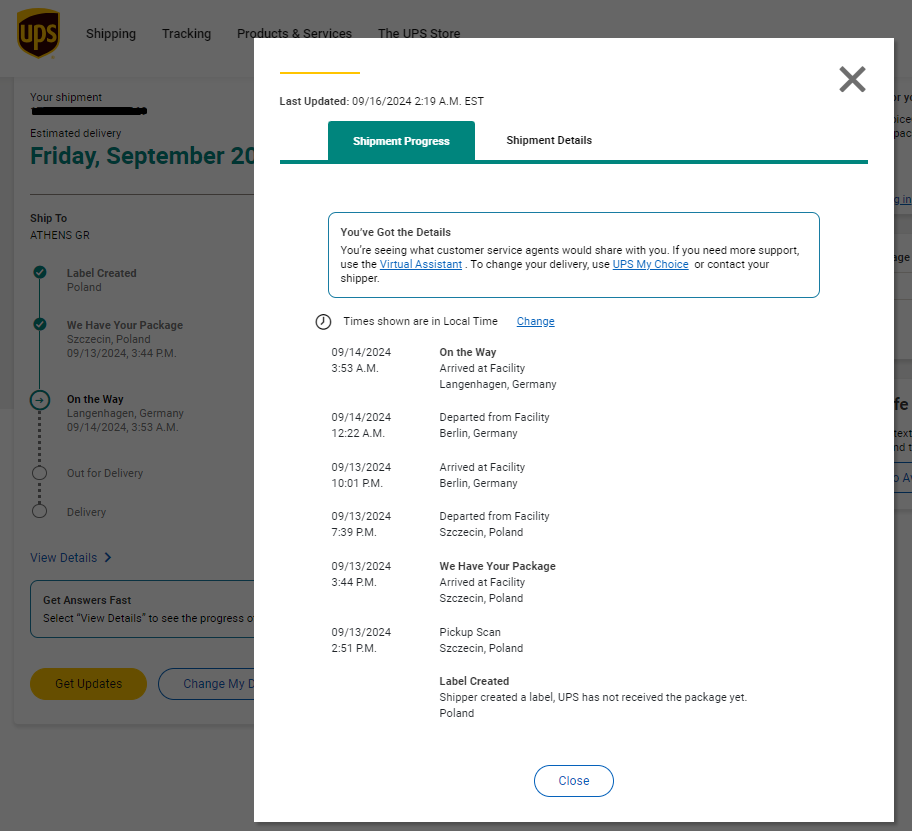Click the Close button at bottom
The width and height of the screenshot is (912, 831).
[573, 781]
